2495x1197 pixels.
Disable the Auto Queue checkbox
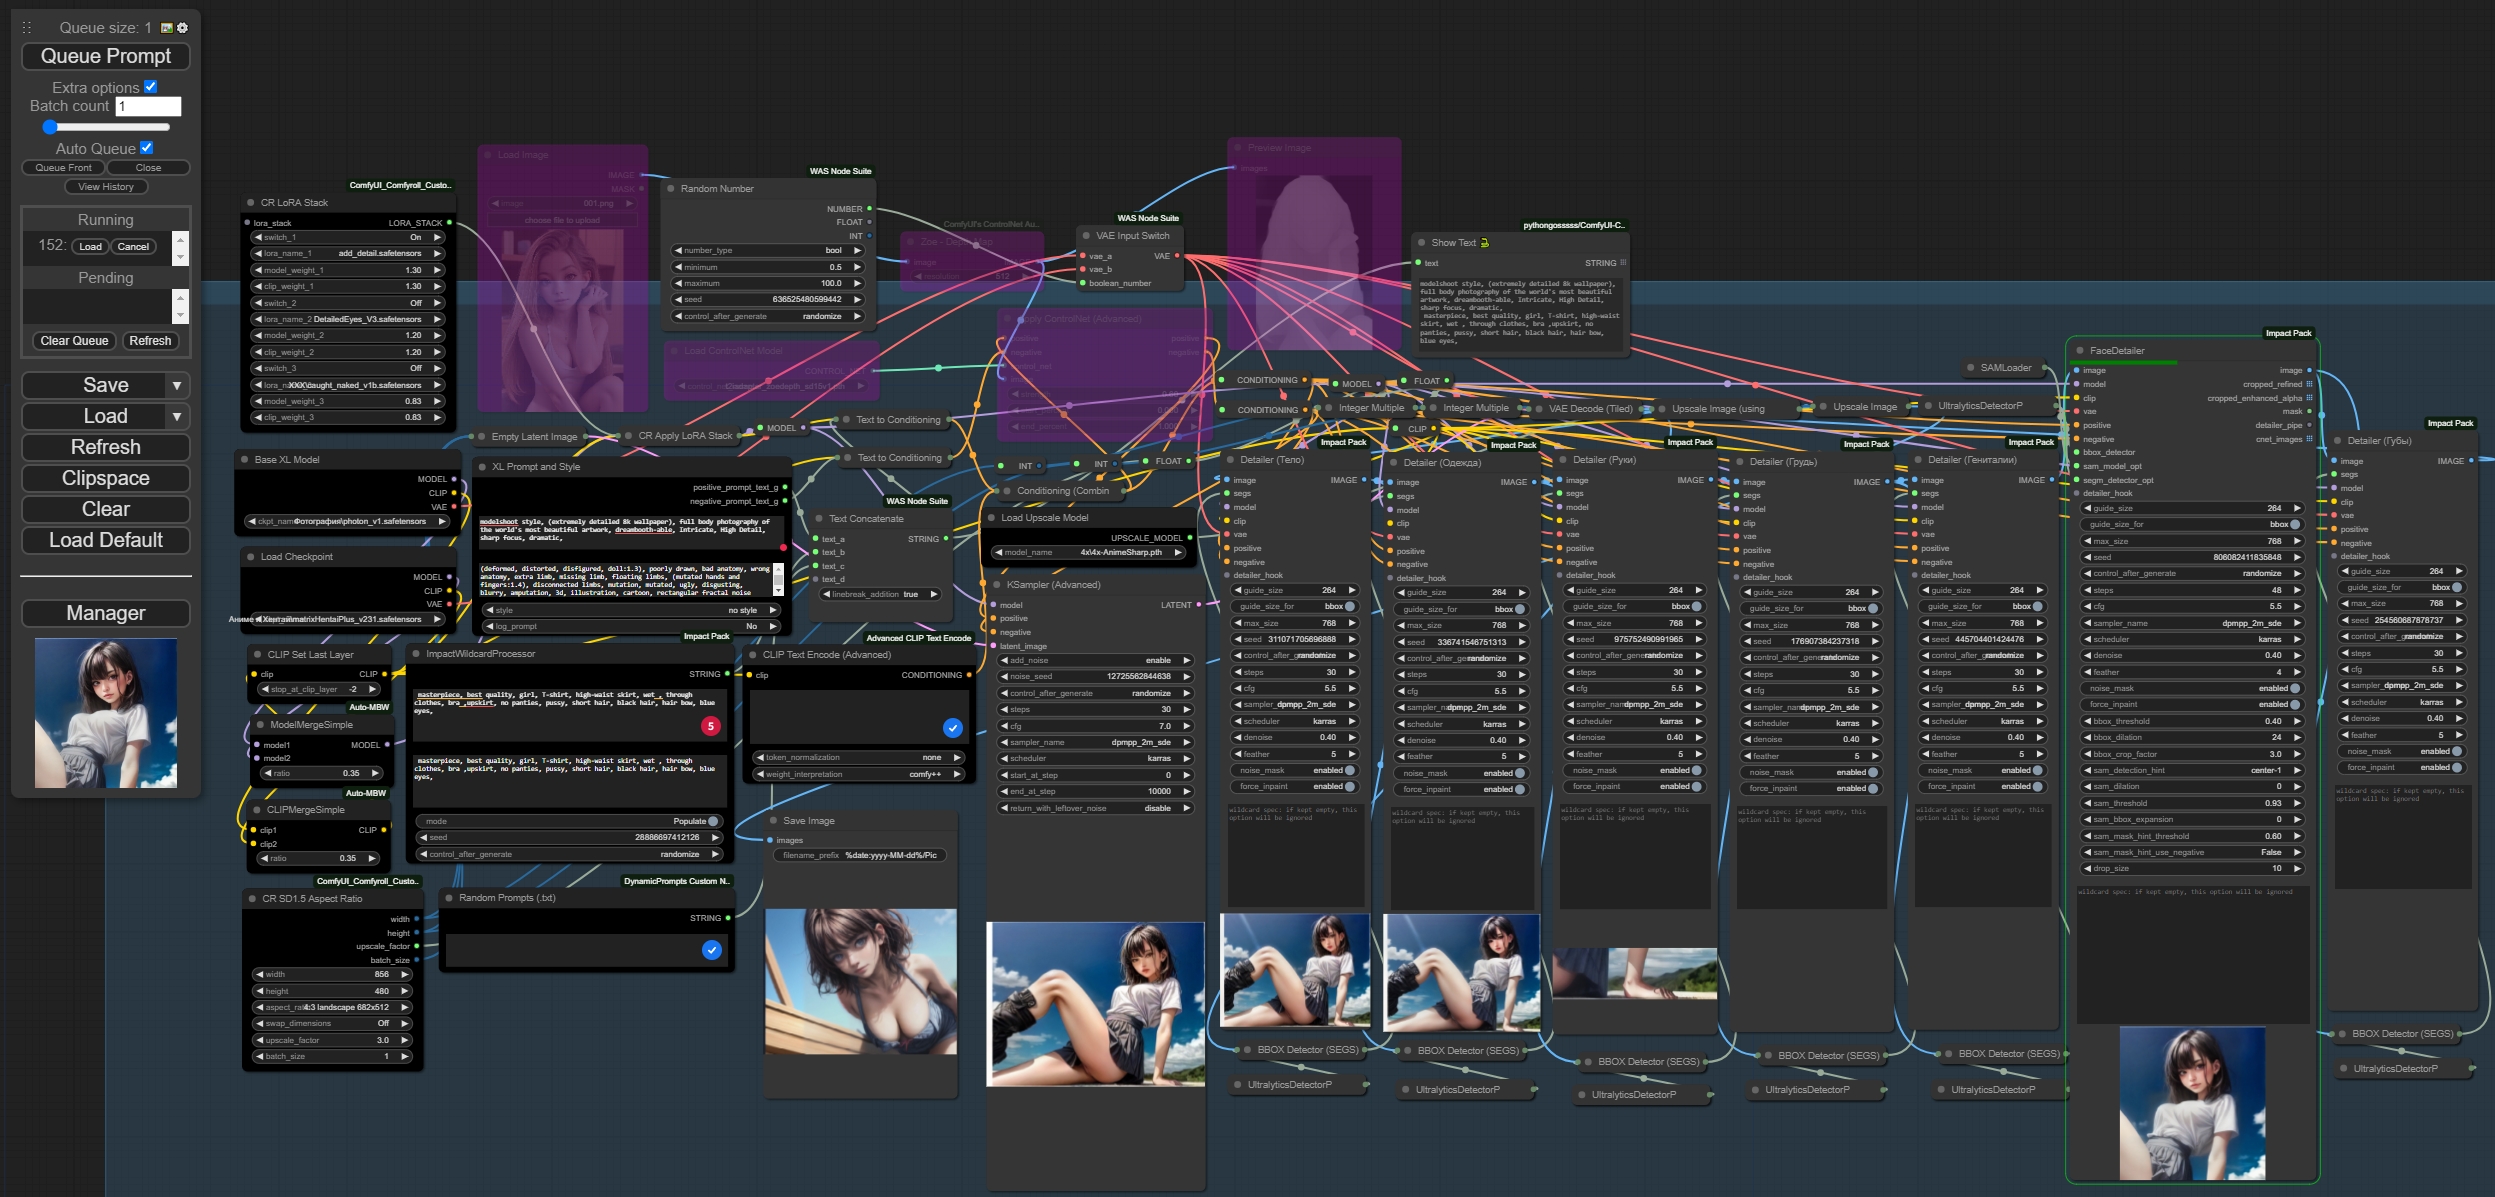pos(146,148)
